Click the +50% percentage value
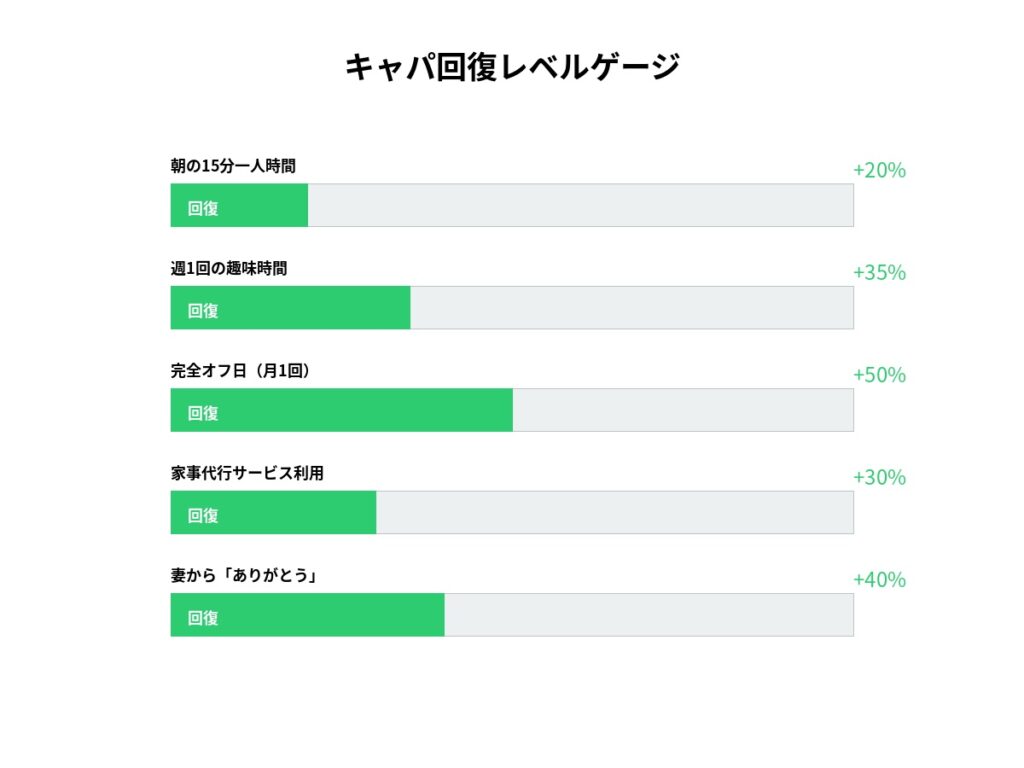1024x768 pixels. pos(879,375)
